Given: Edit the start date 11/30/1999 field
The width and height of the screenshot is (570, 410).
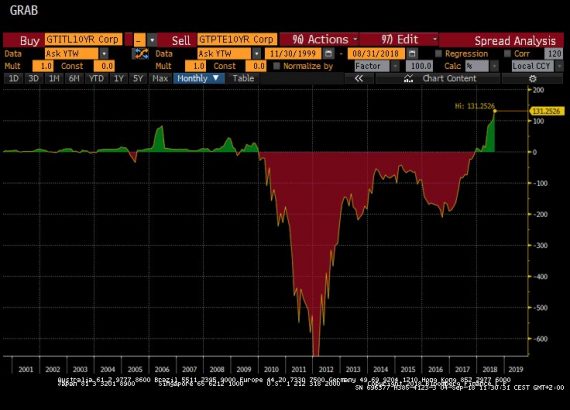Looking at the screenshot, I should pos(293,54).
